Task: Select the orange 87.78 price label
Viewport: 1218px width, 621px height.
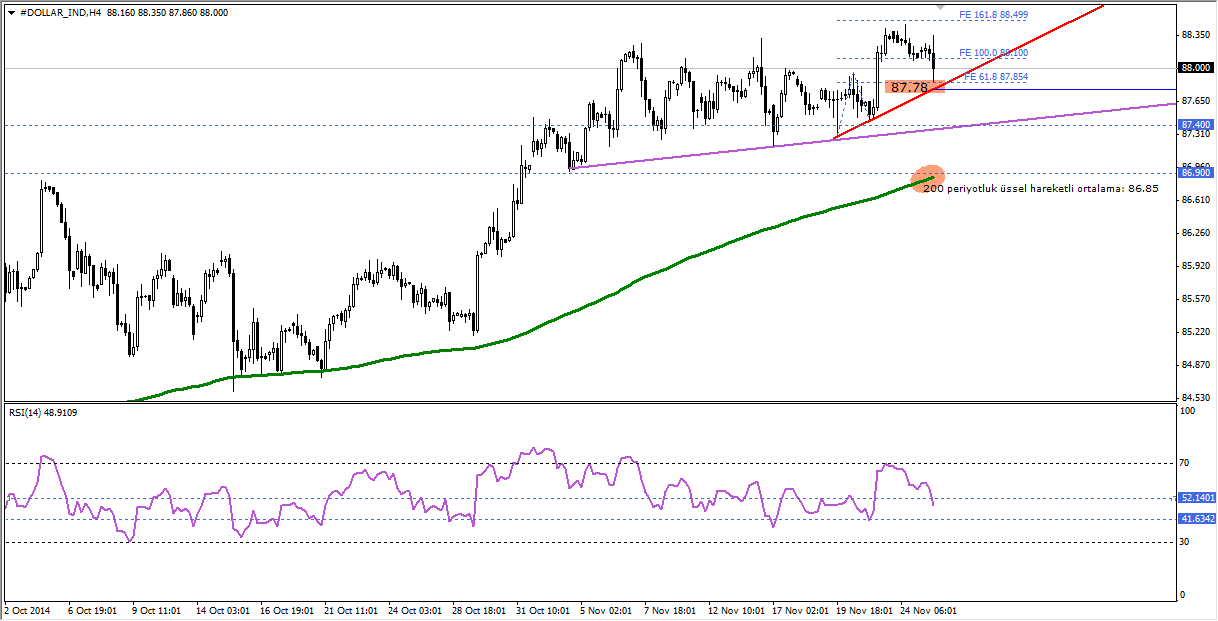Action: (910, 88)
